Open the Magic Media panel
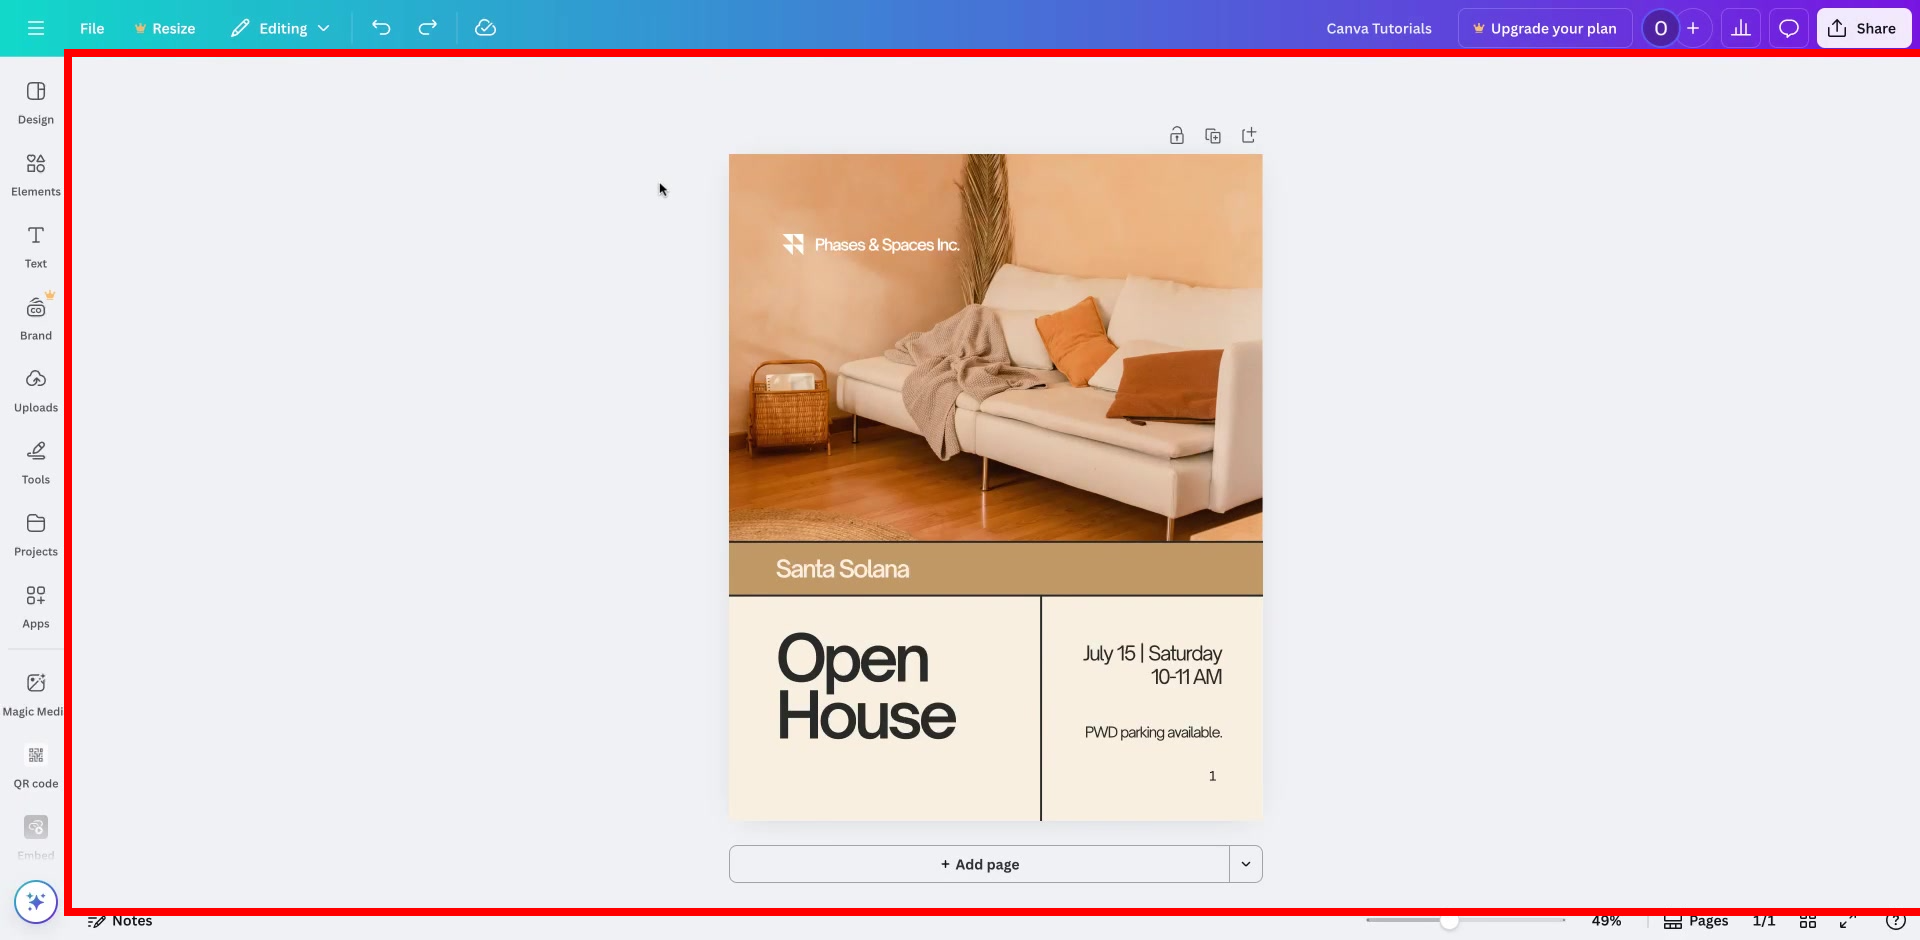The image size is (1920, 940). point(35,692)
